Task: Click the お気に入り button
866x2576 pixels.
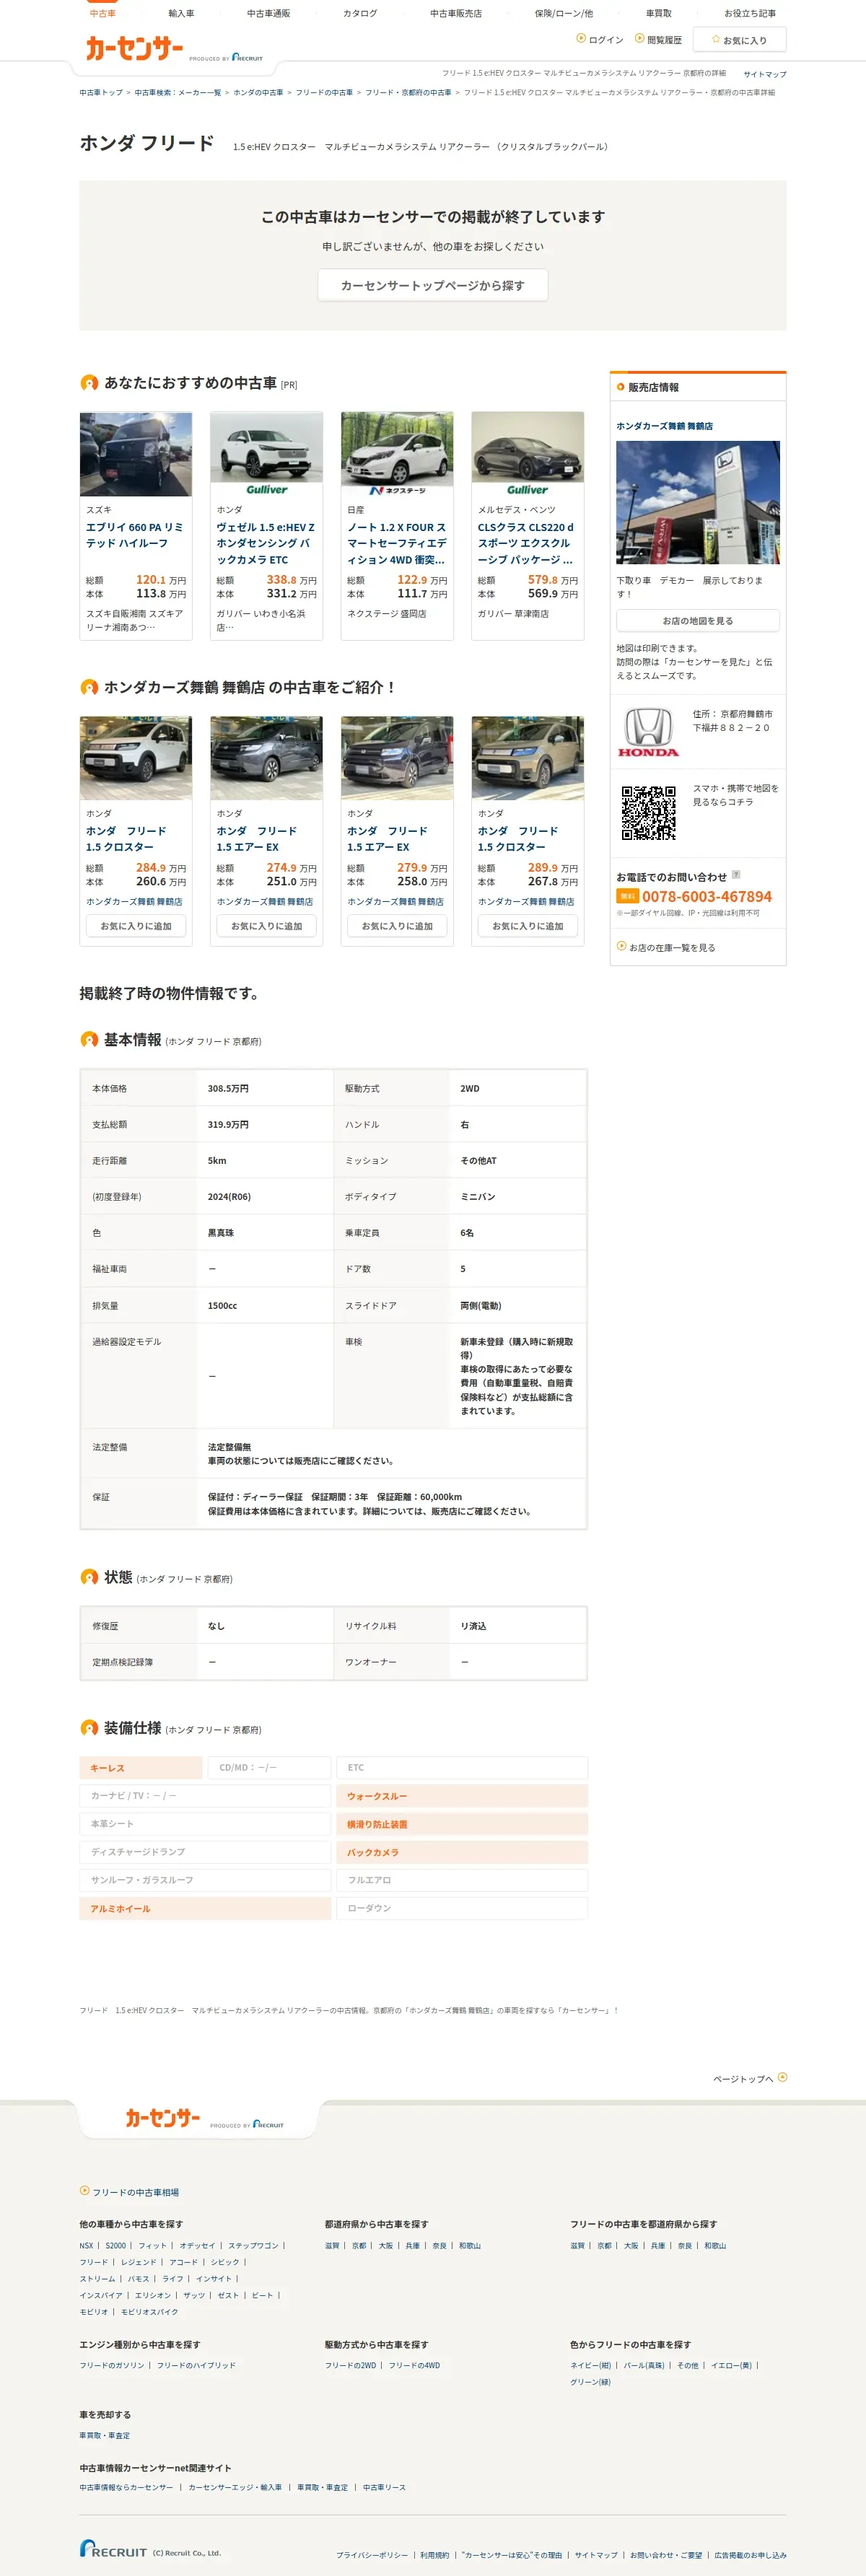Action: coord(739,40)
